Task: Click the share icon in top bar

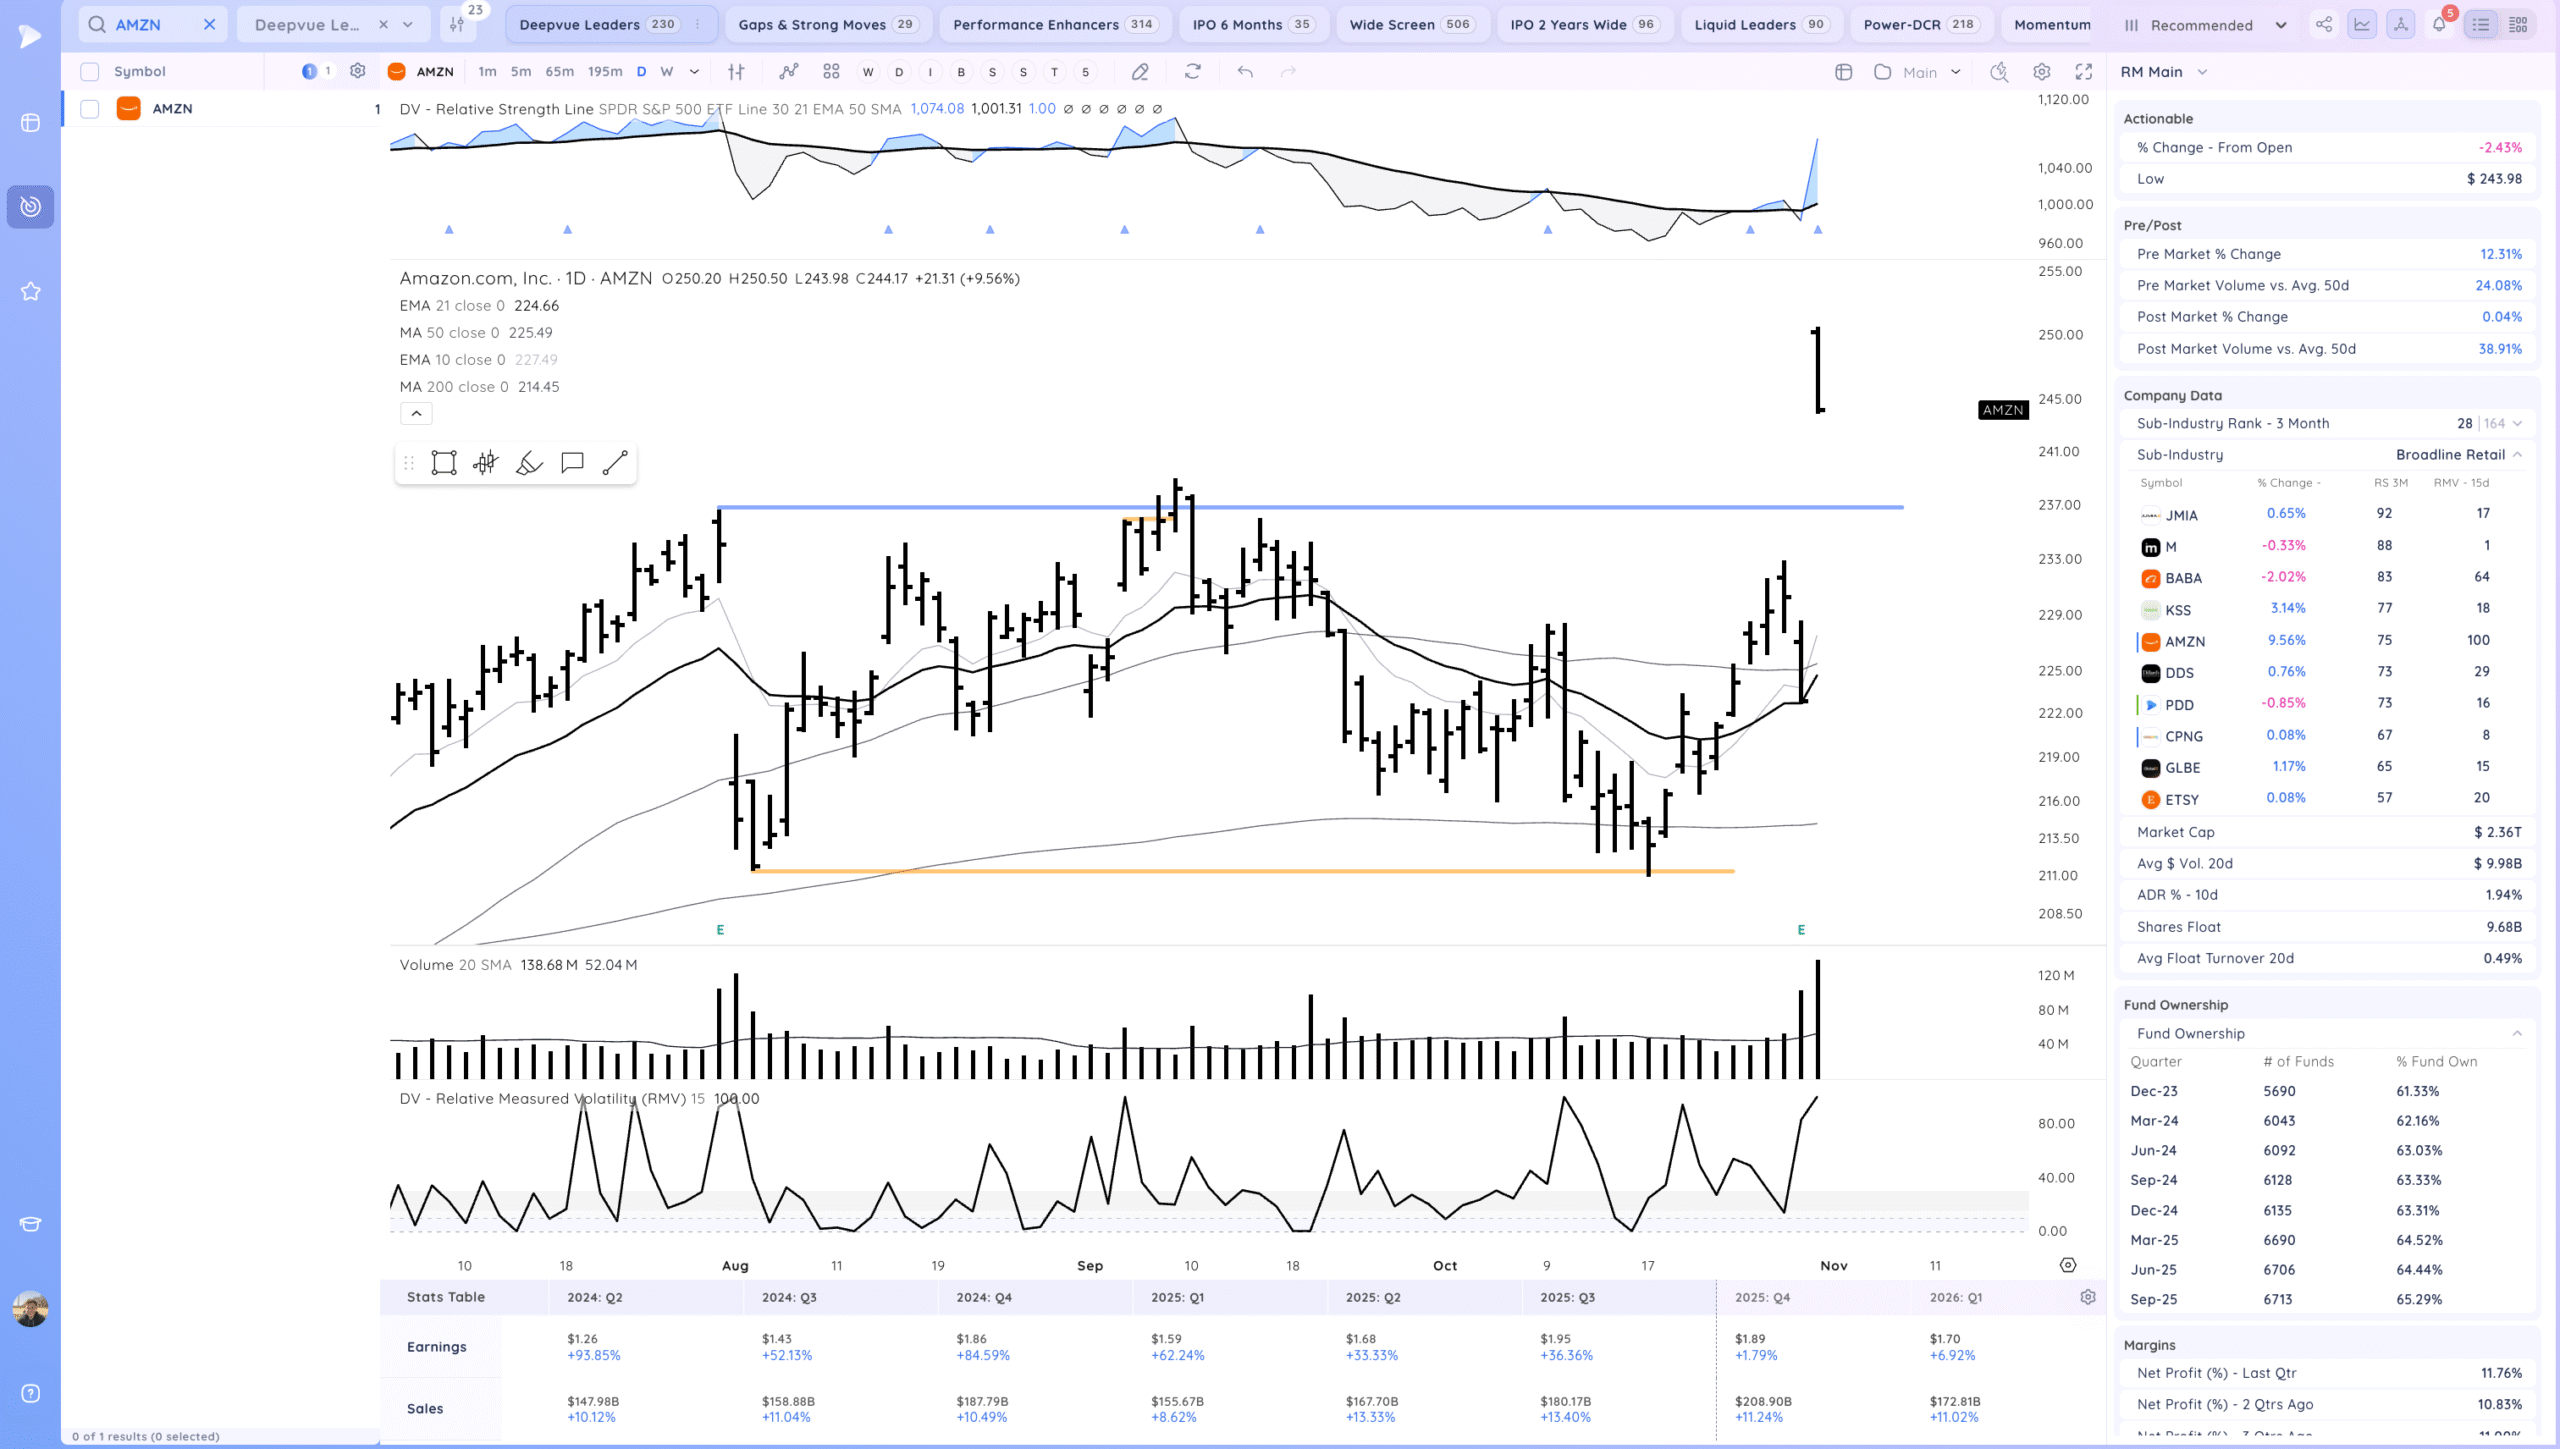Action: click(x=2324, y=25)
